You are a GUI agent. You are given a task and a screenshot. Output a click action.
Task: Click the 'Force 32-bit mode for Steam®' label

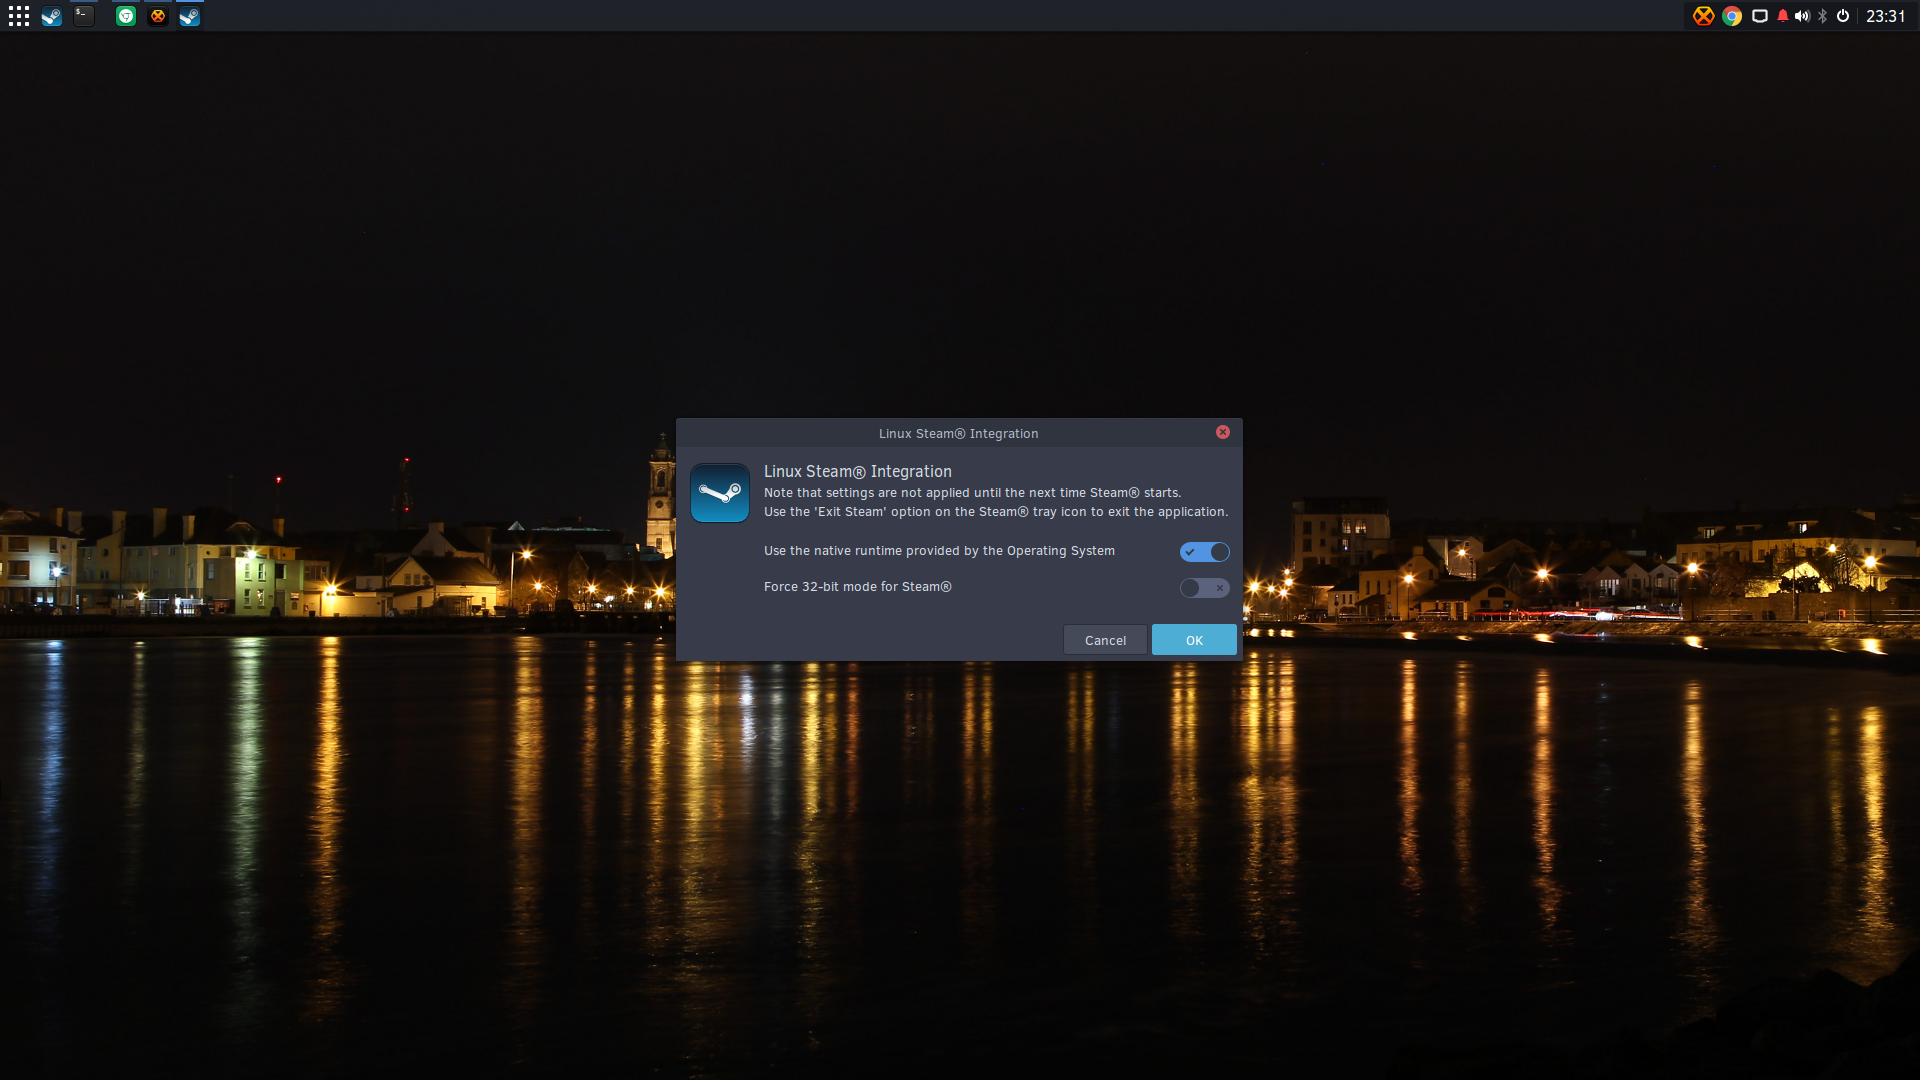coord(858,587)
